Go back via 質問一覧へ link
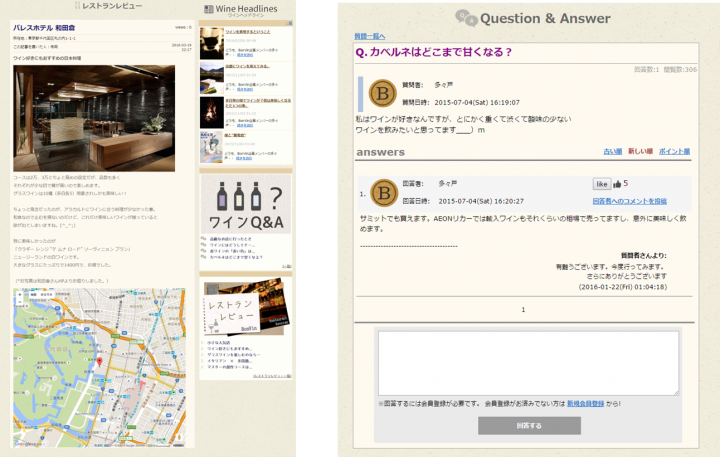720x457 pixels. [x=370, y=36]
